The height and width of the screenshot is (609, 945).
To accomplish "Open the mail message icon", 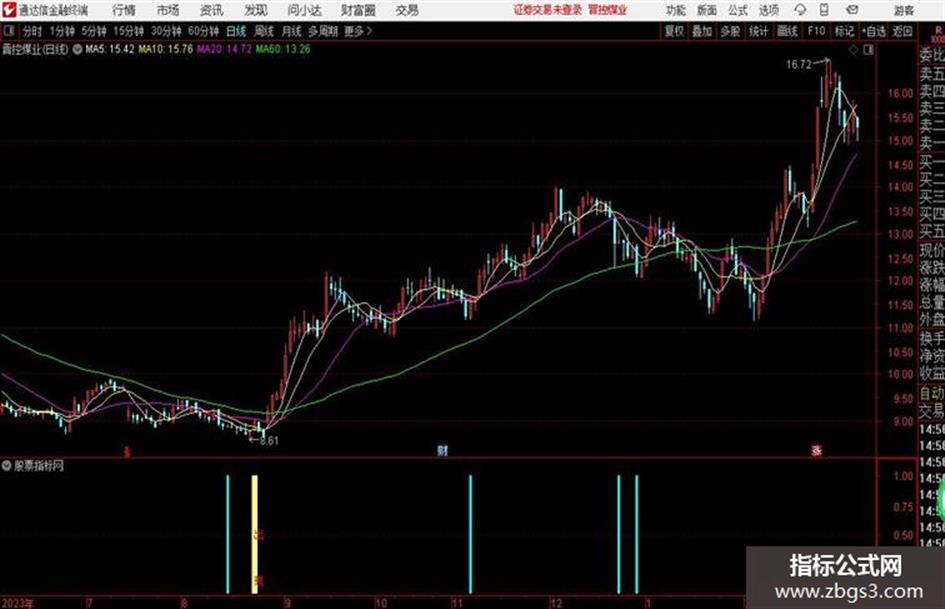I will (852, 10).
